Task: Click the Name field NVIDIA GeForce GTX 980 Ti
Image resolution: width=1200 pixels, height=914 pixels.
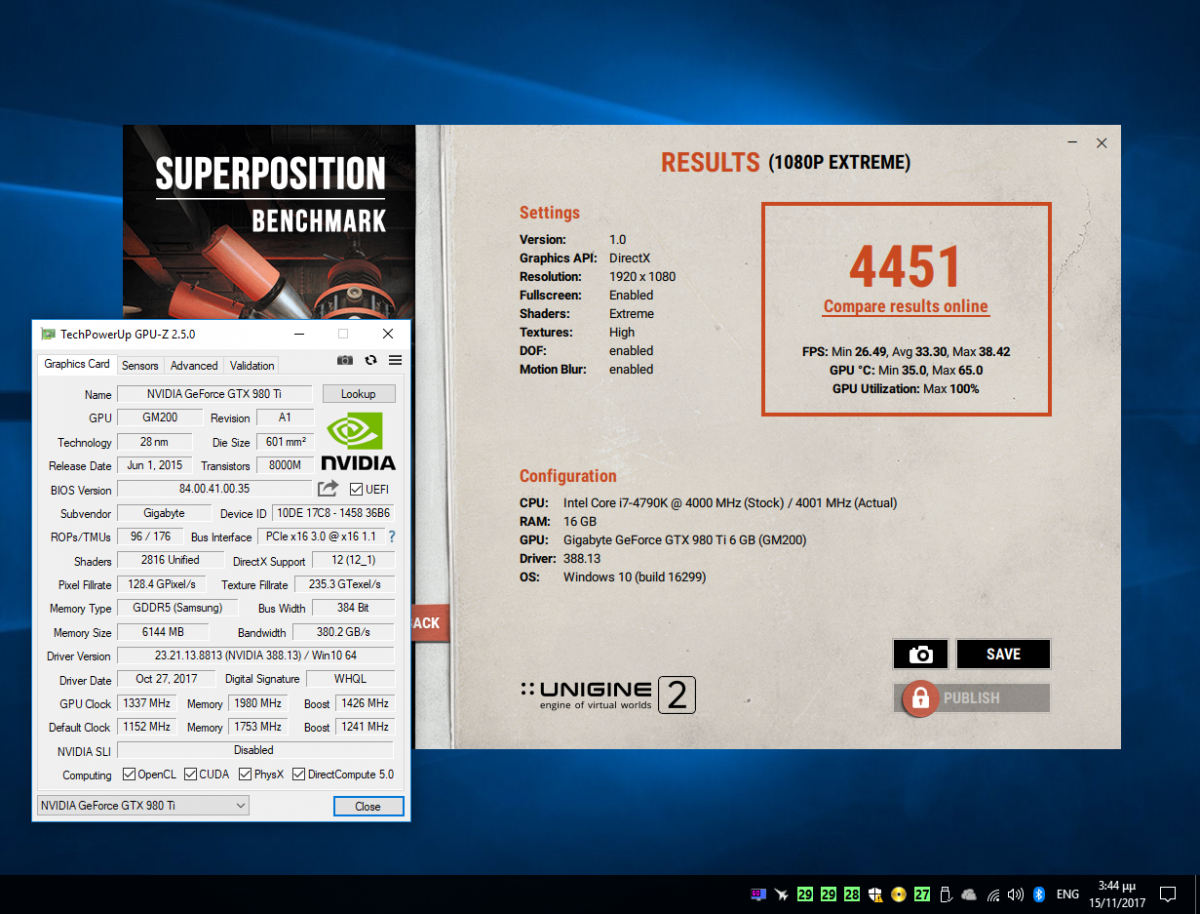Action: click(x=215, y=394)
